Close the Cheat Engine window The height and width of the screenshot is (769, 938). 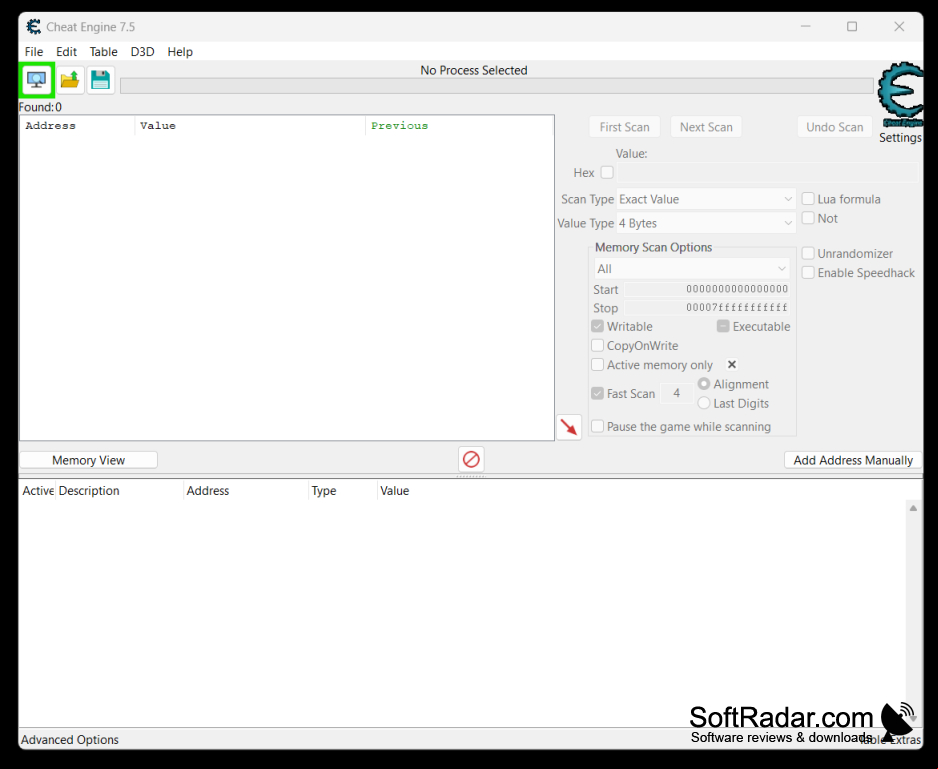[899, 26]
